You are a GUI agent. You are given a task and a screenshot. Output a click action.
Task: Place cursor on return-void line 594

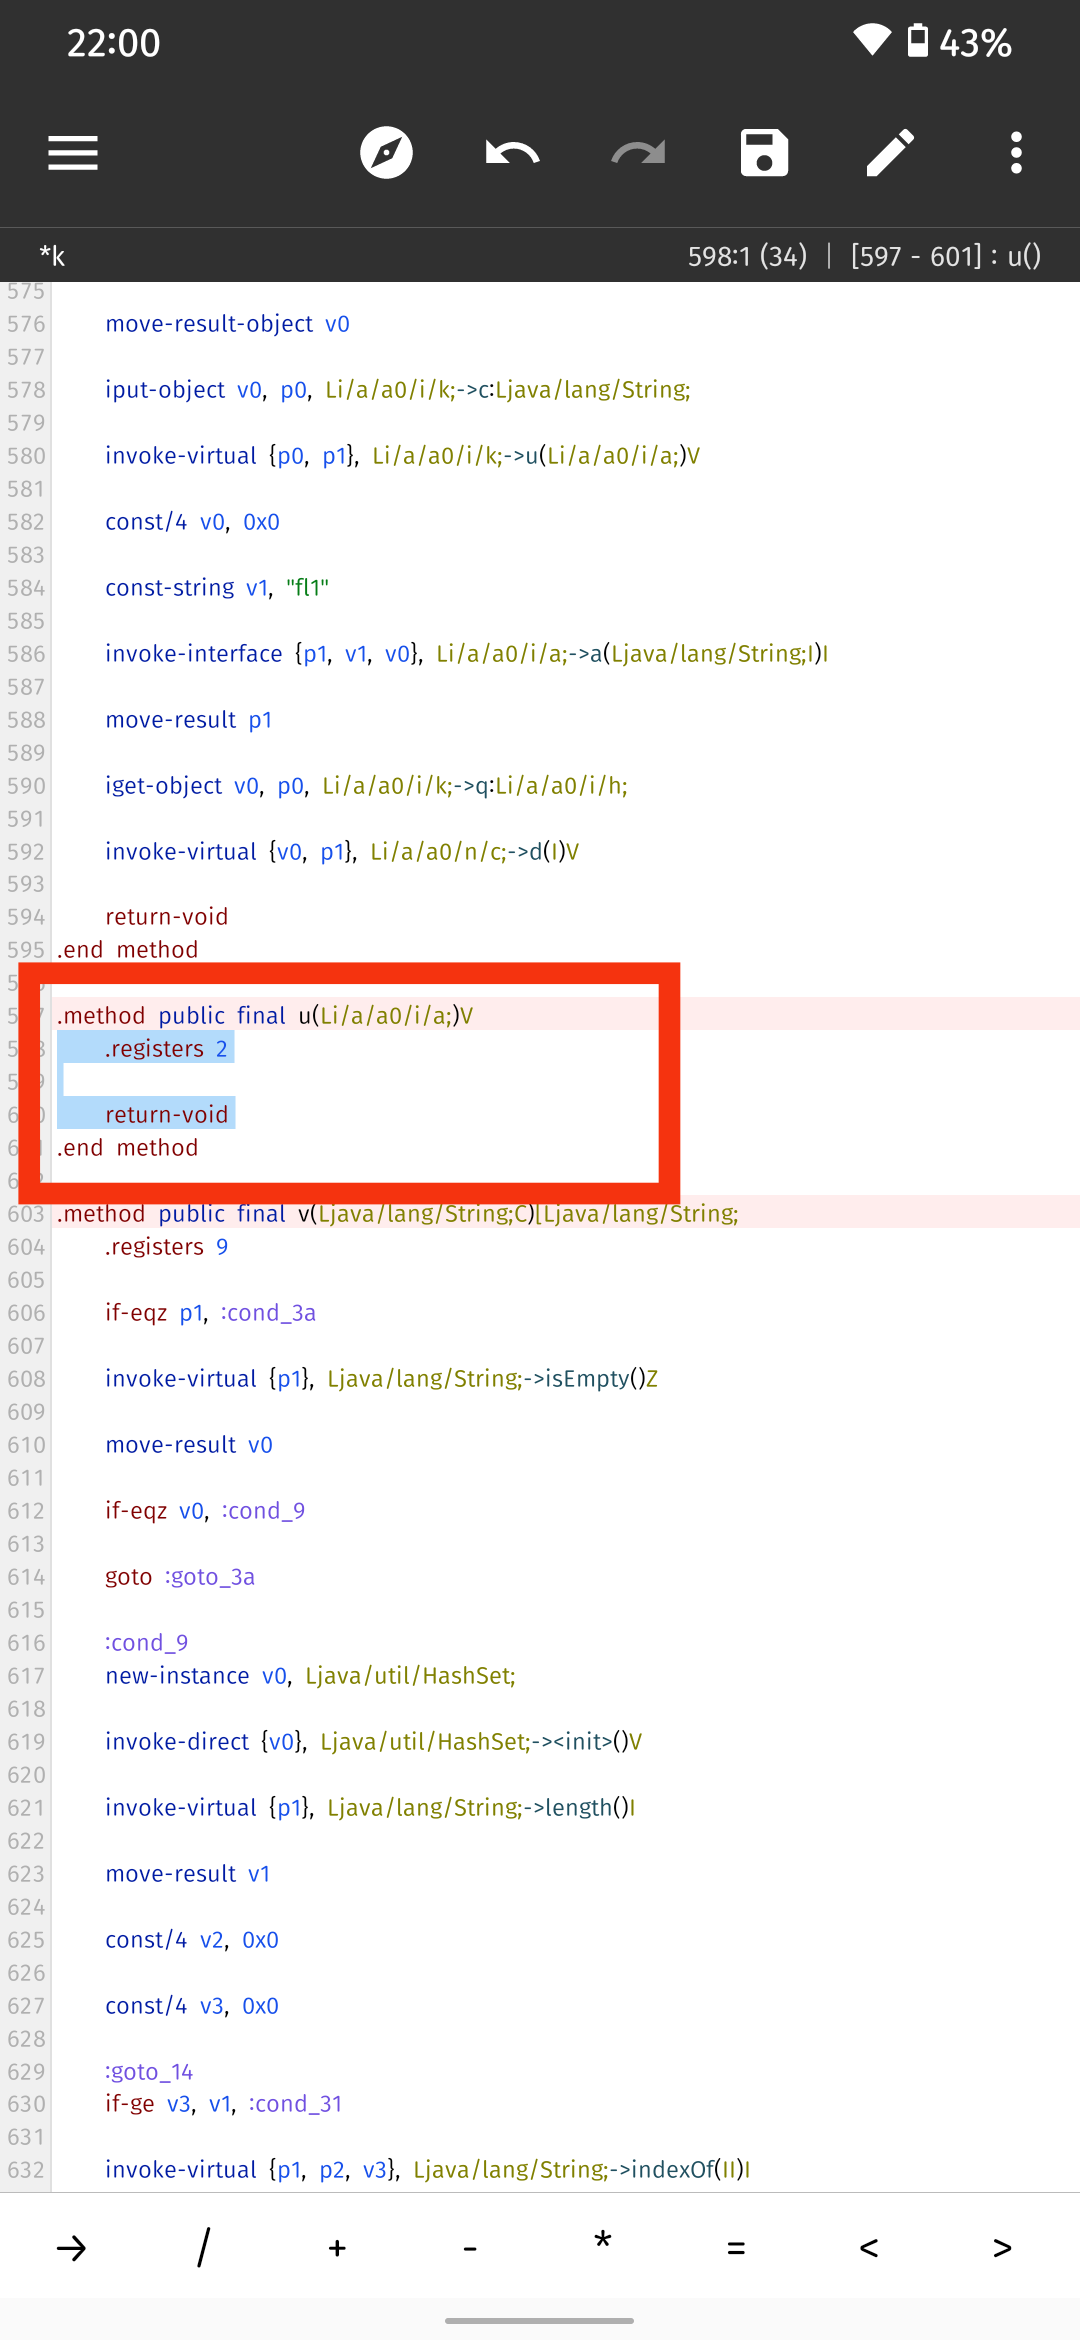[167, 917]
